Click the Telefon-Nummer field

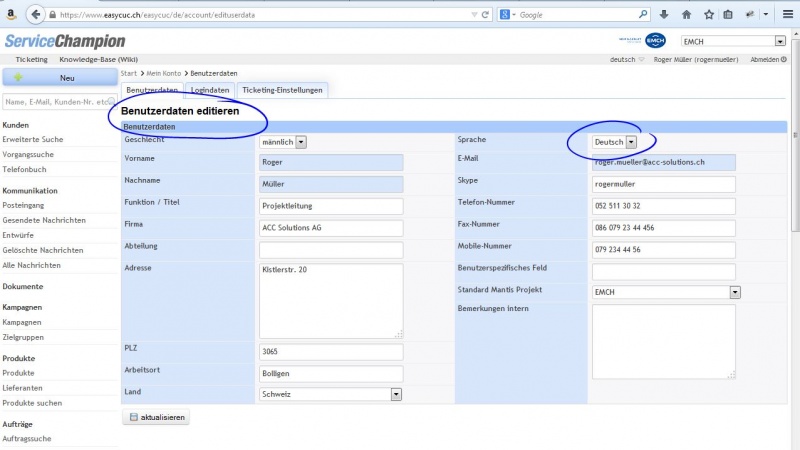click(664, 206)
